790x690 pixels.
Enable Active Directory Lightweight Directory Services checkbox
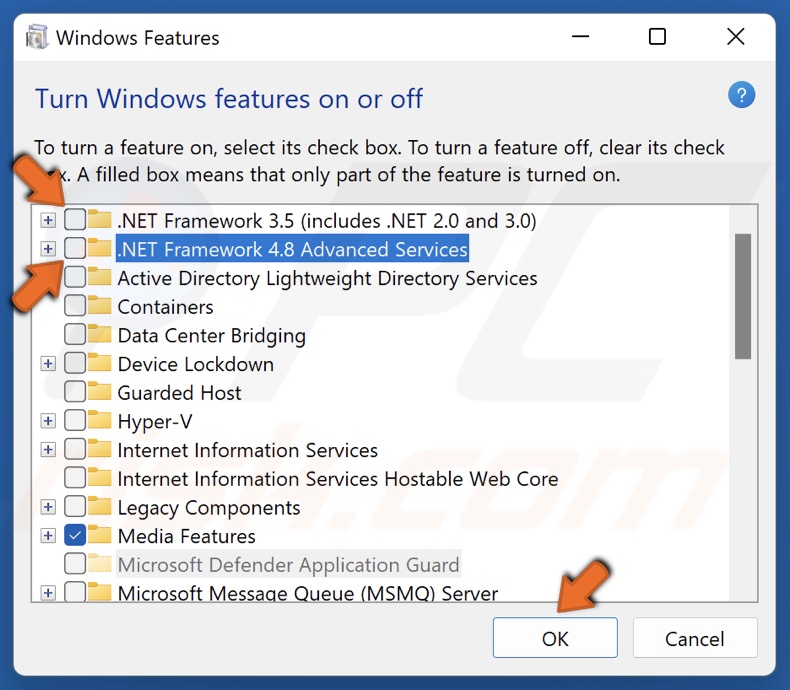(75, 277)
